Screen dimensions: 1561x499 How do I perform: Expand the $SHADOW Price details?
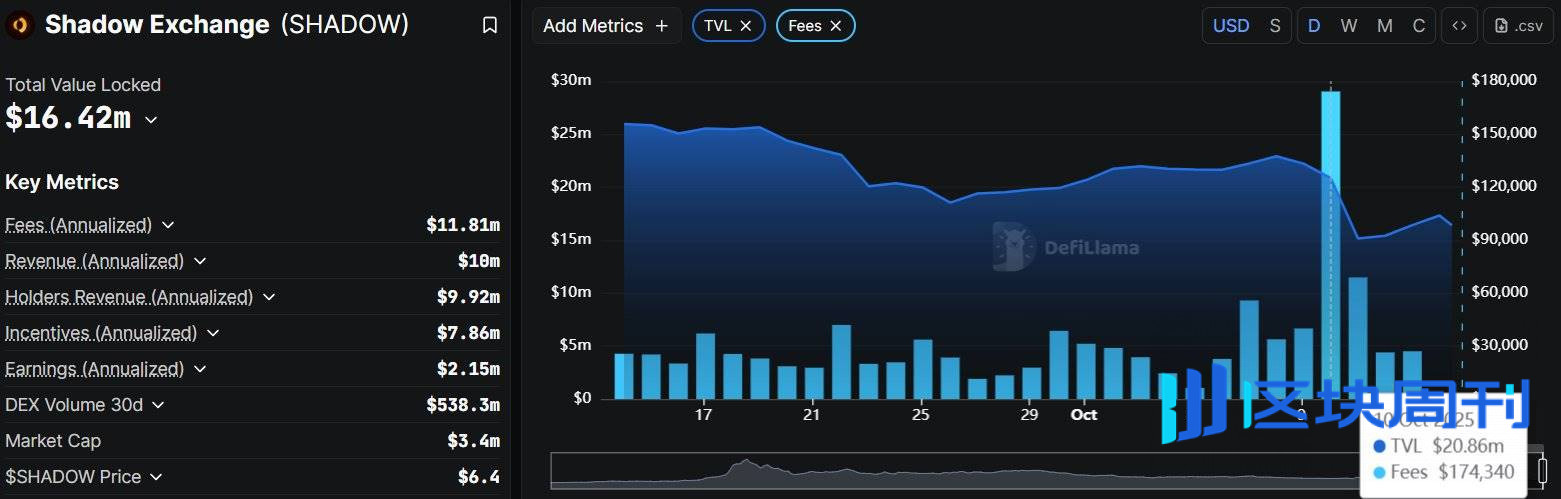pyautogui.click(x=156, y=477)
